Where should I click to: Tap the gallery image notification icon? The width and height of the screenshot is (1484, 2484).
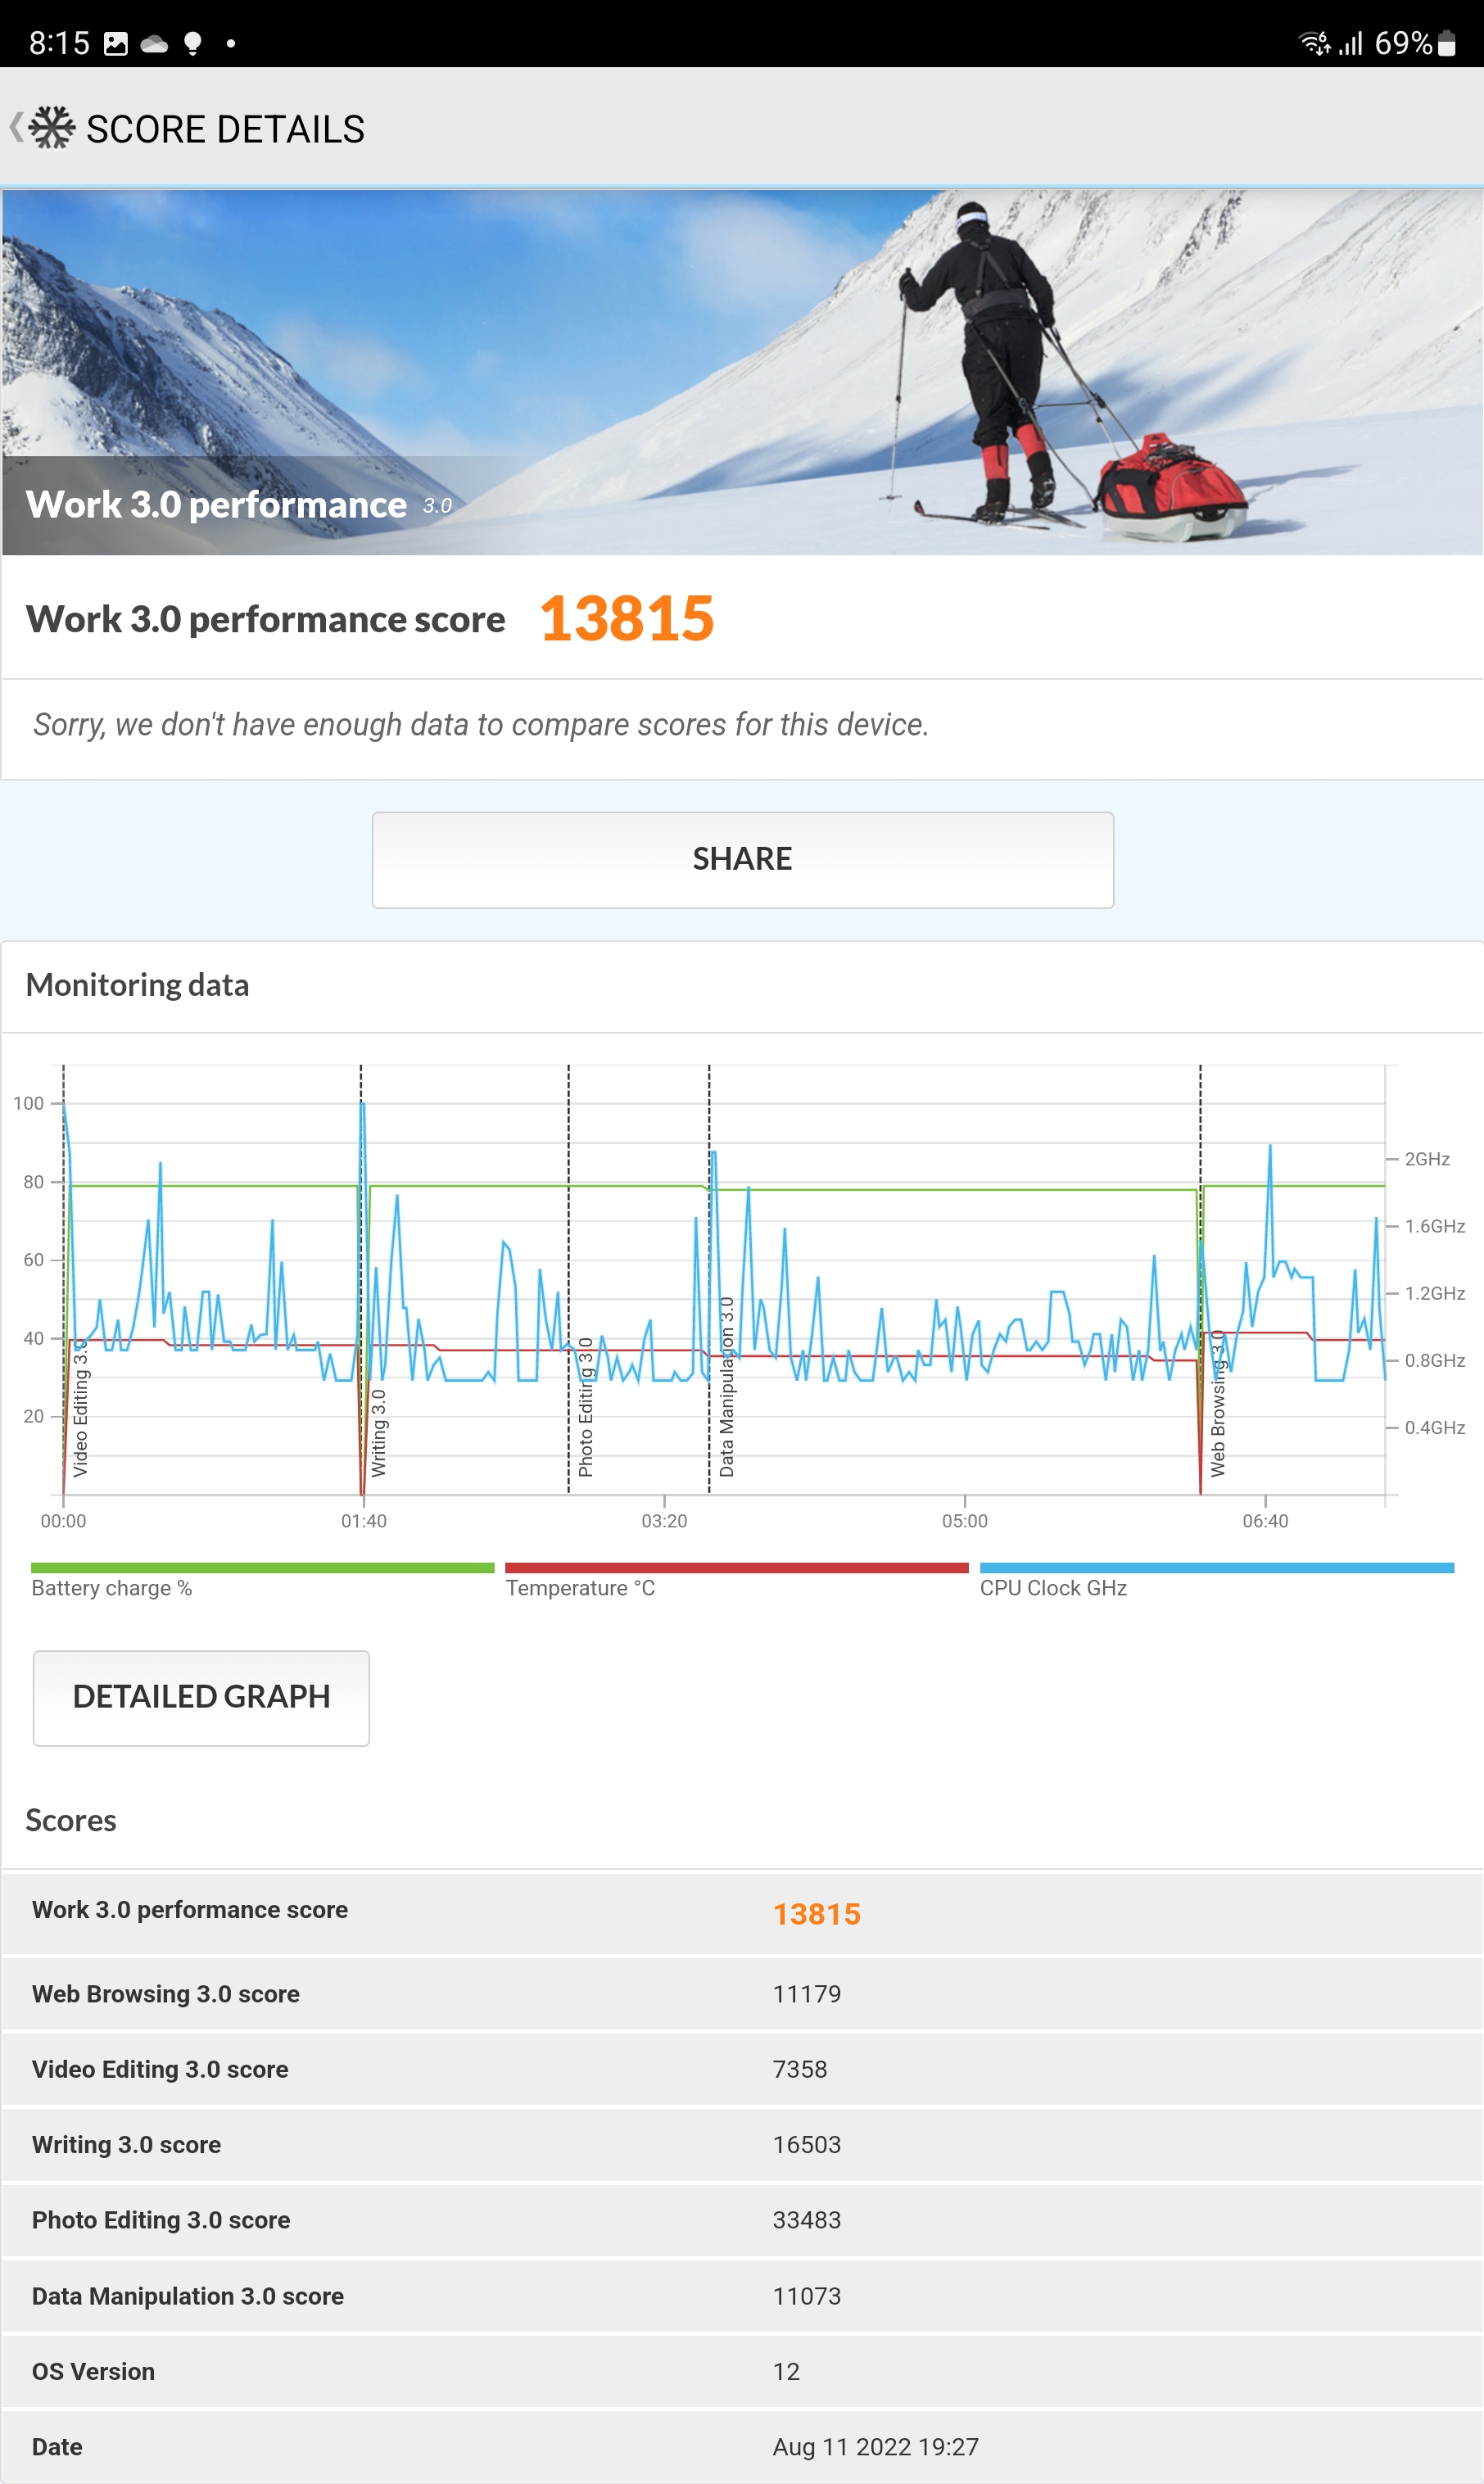116,44
